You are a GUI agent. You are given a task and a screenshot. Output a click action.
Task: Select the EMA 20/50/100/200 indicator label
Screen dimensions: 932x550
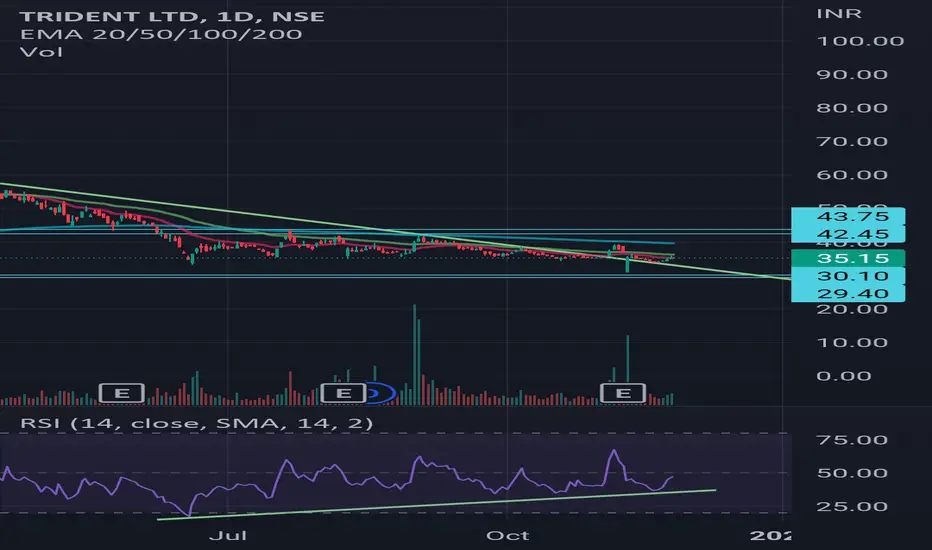(161, 34)
